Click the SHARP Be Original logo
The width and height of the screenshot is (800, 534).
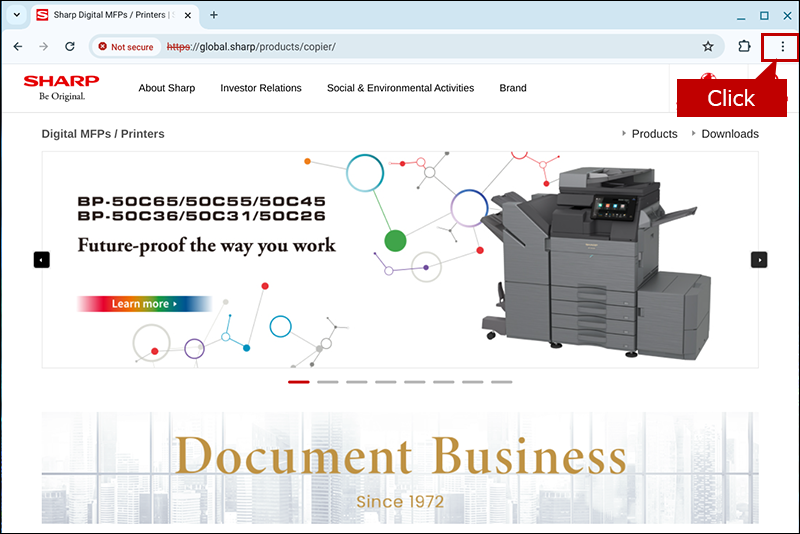(x=61, y=88)
